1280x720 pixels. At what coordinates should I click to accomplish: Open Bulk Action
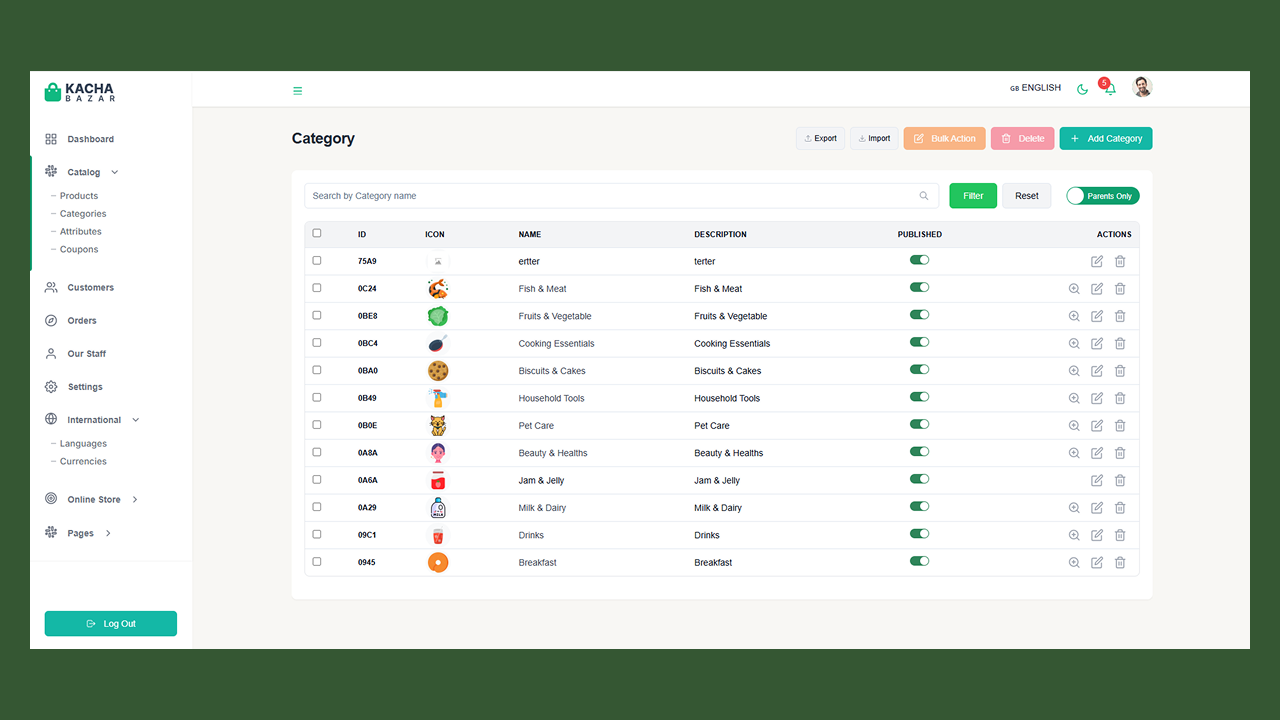click(945, 139)
